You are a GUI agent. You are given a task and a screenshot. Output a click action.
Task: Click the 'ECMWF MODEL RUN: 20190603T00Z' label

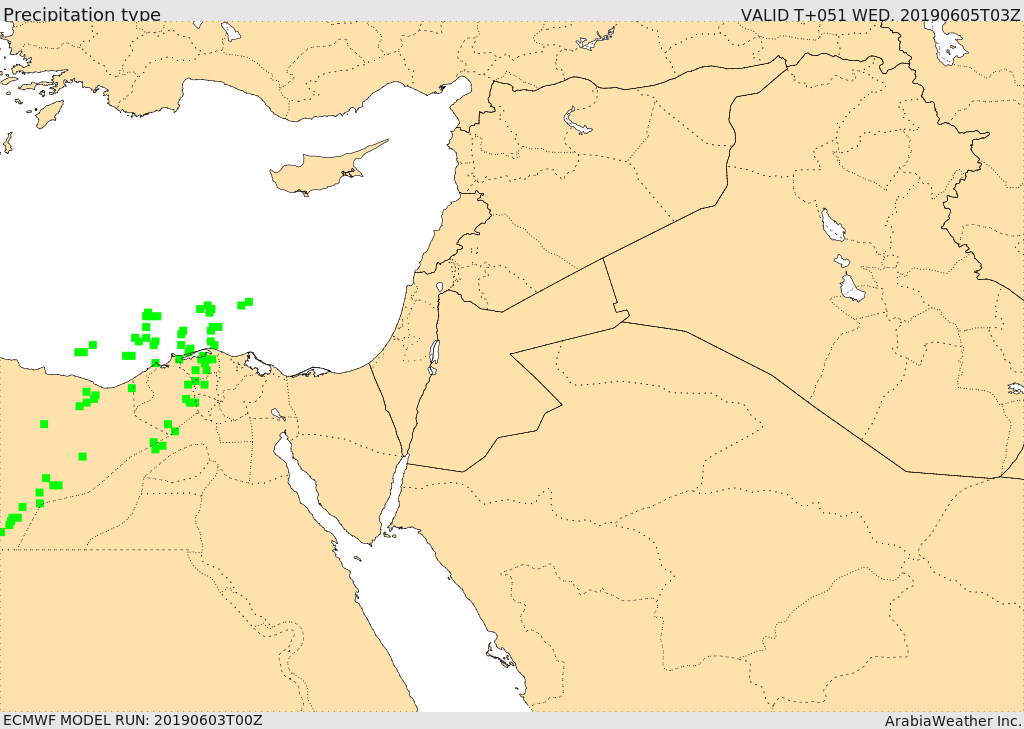[x=133, y=720]
